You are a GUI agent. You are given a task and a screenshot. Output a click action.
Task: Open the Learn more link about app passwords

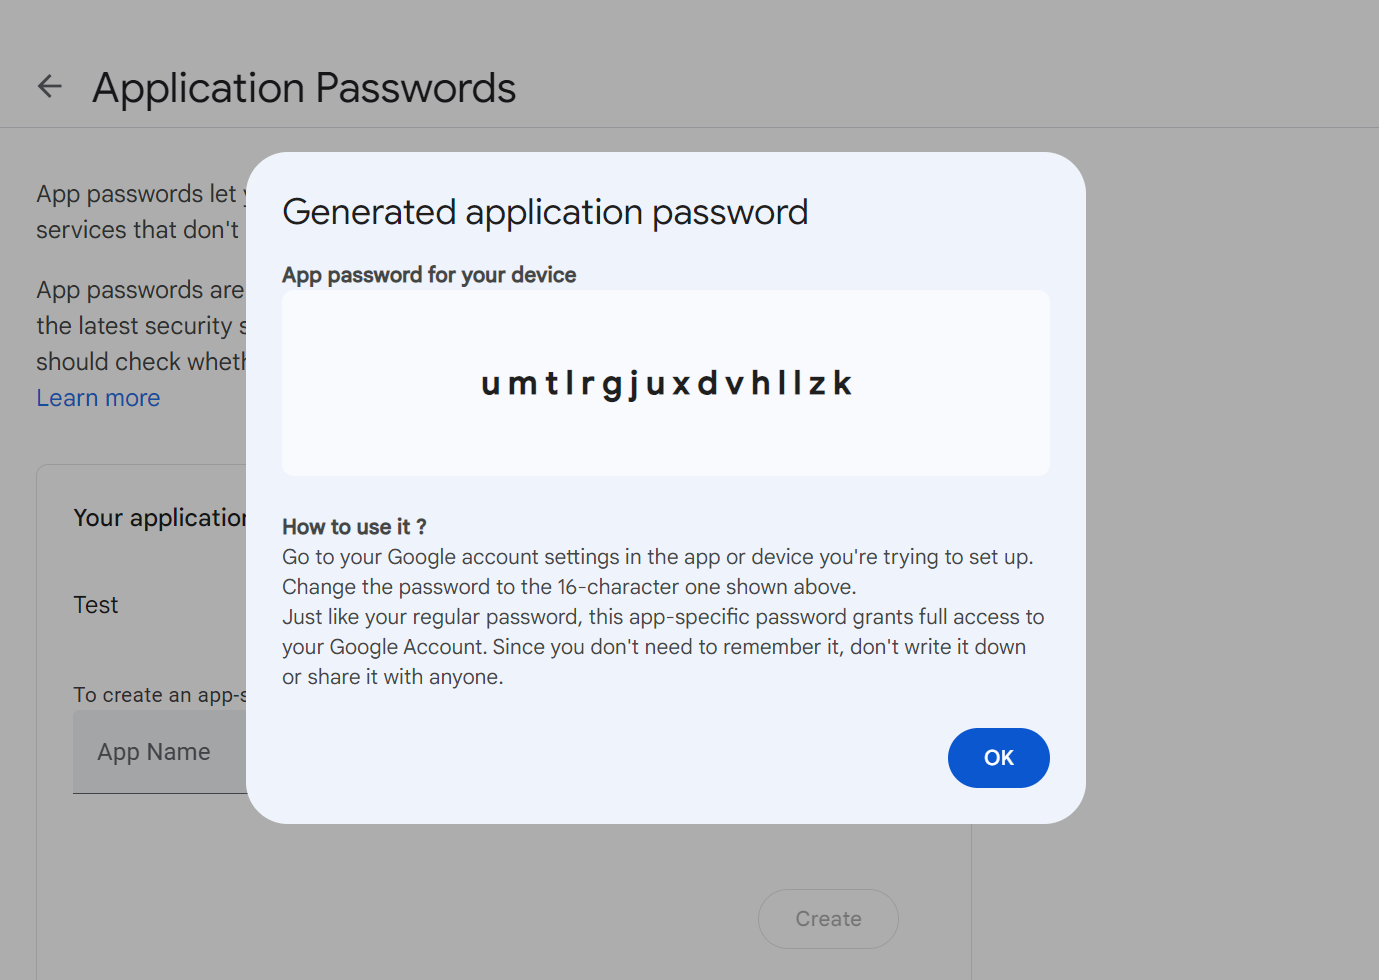pos(97,397)
